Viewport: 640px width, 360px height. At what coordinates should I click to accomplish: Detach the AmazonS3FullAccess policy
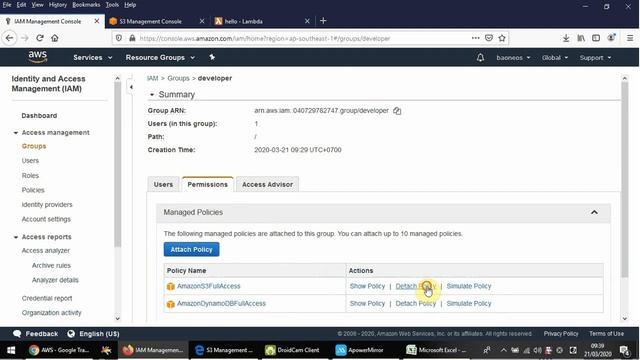(x=416, y=286)
